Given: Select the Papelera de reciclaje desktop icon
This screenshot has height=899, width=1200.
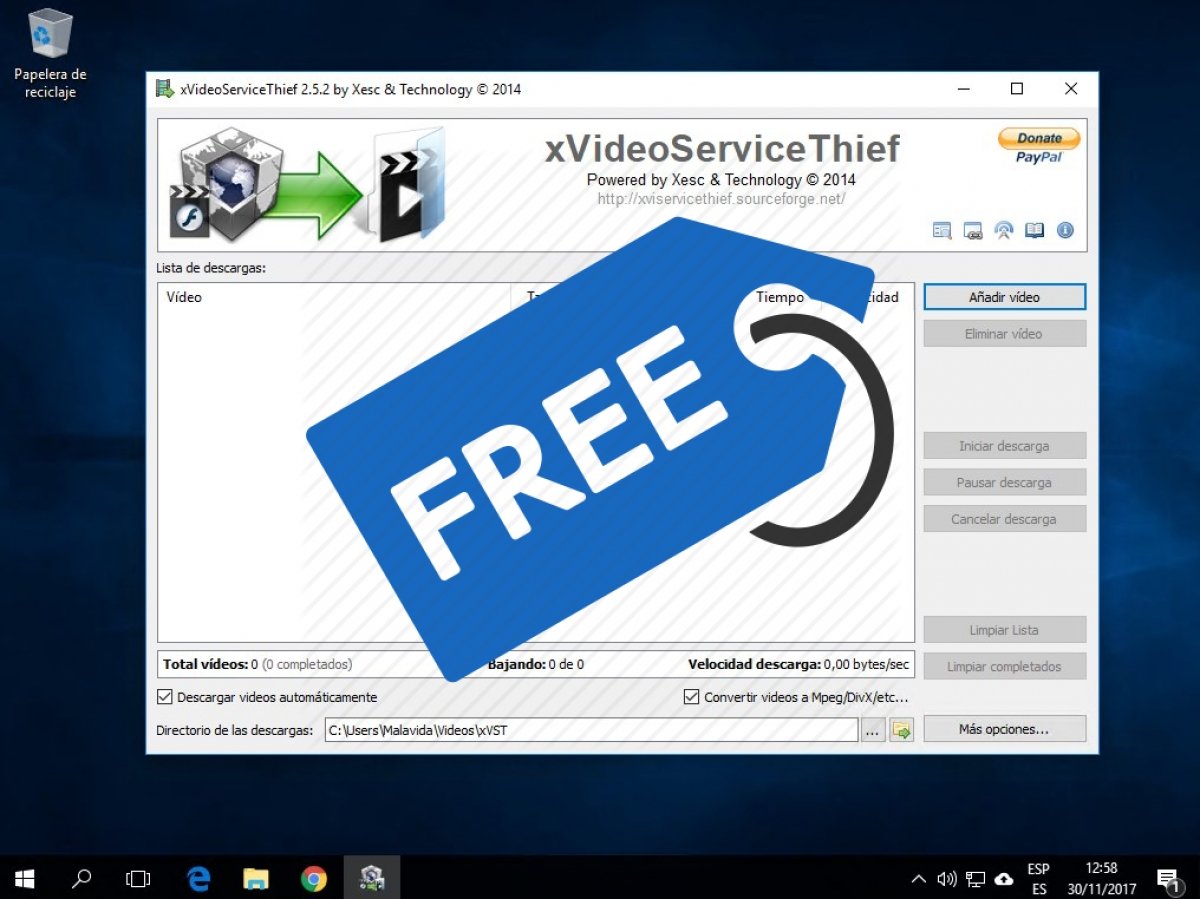Looking at the screenshot, I should click(50, 55).
